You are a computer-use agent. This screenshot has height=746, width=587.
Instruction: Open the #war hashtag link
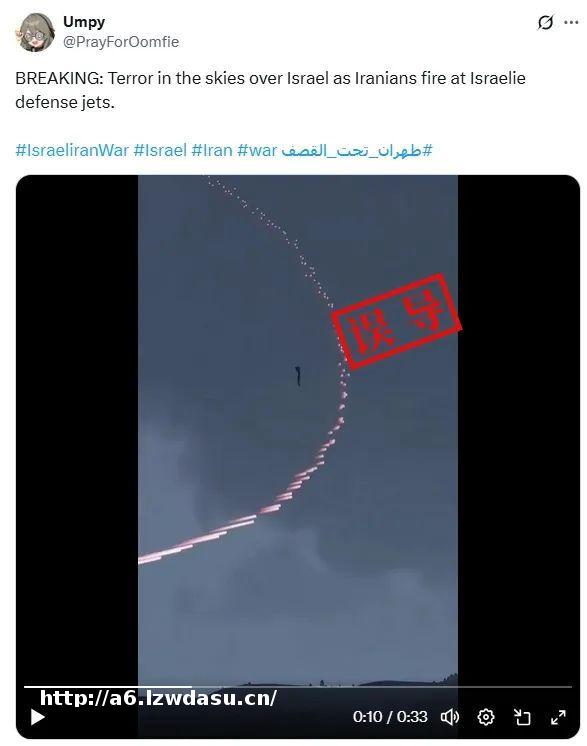257,150
